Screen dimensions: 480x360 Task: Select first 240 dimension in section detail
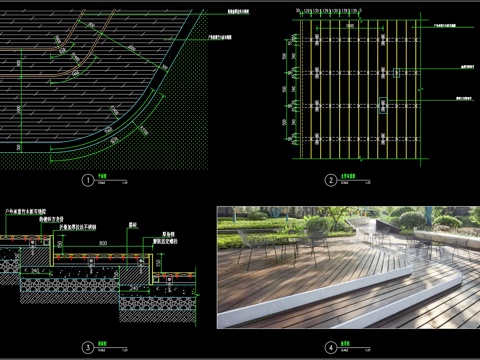click(35, 271)
